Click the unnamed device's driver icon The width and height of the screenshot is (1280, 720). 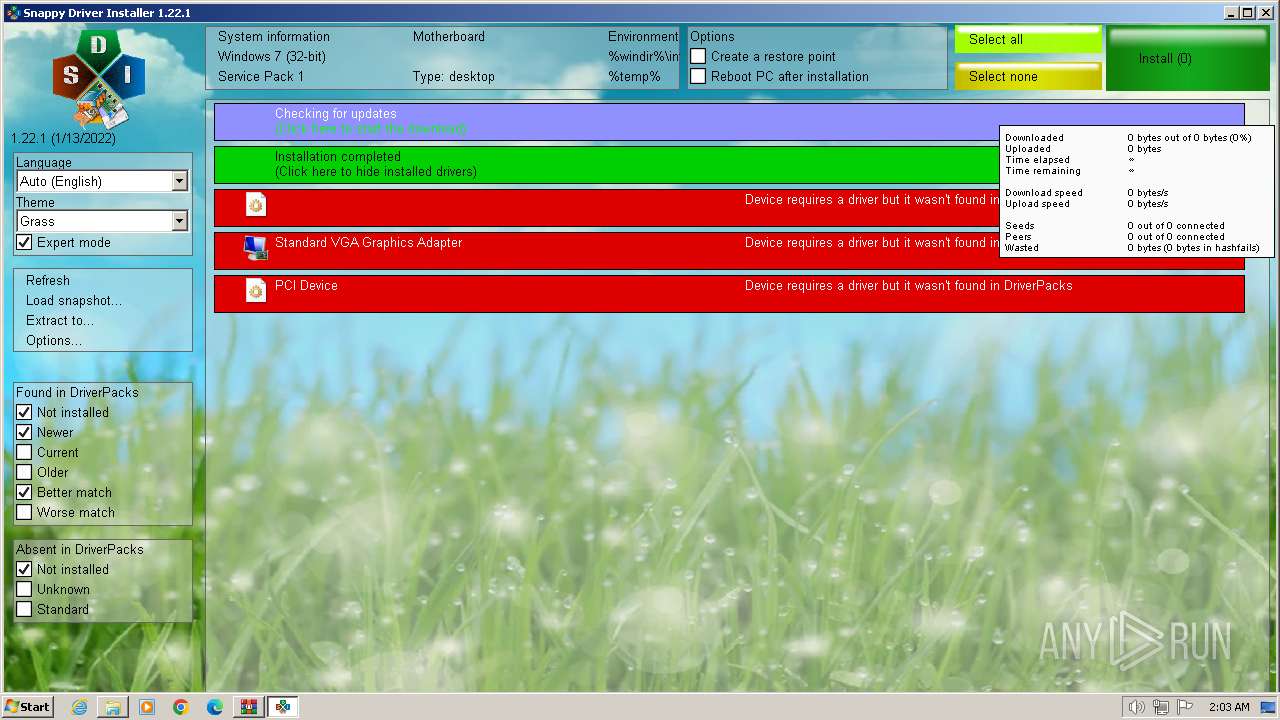pyautogui.click(x=256, y=205)
